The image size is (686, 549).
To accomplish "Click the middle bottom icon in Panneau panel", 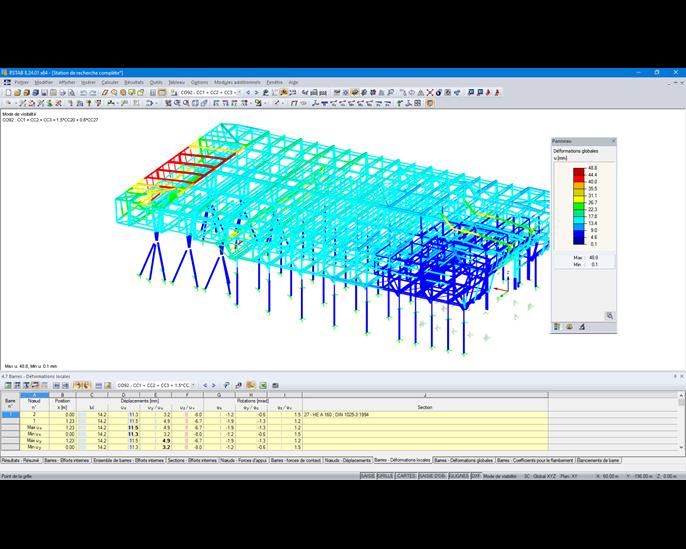I will pos(569,326).
